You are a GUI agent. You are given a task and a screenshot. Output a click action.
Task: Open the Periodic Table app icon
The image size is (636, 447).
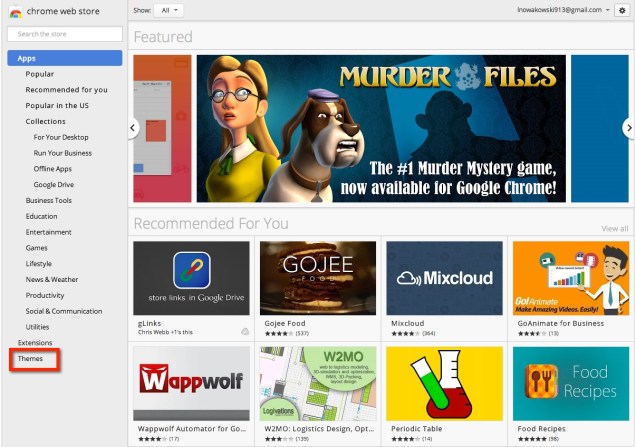[444, 383]
